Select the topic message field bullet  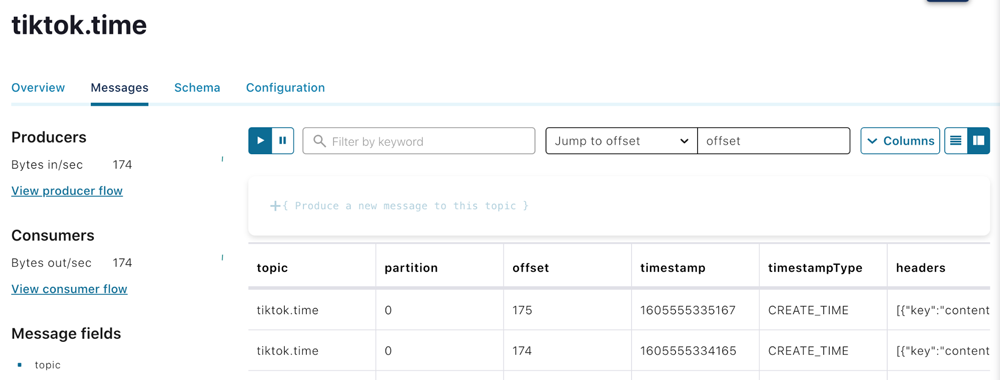point(19,365)
